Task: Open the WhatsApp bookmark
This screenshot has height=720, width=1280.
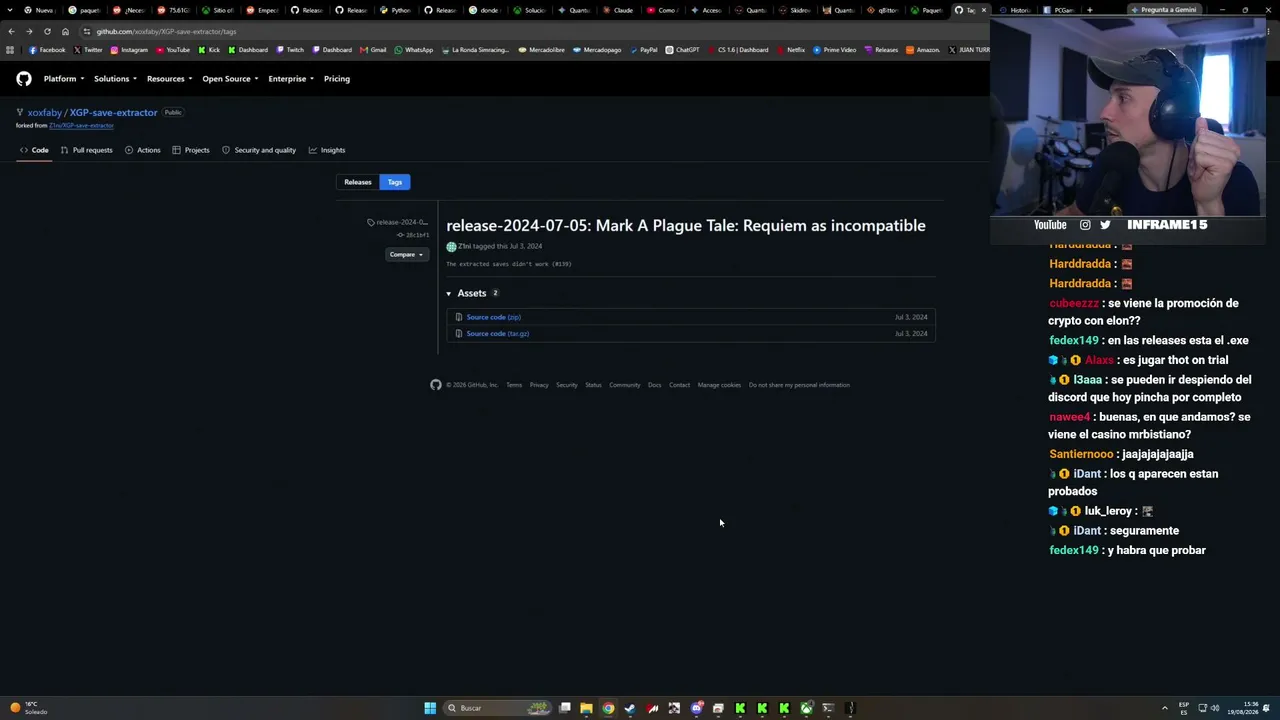Action: pos(414,50)
